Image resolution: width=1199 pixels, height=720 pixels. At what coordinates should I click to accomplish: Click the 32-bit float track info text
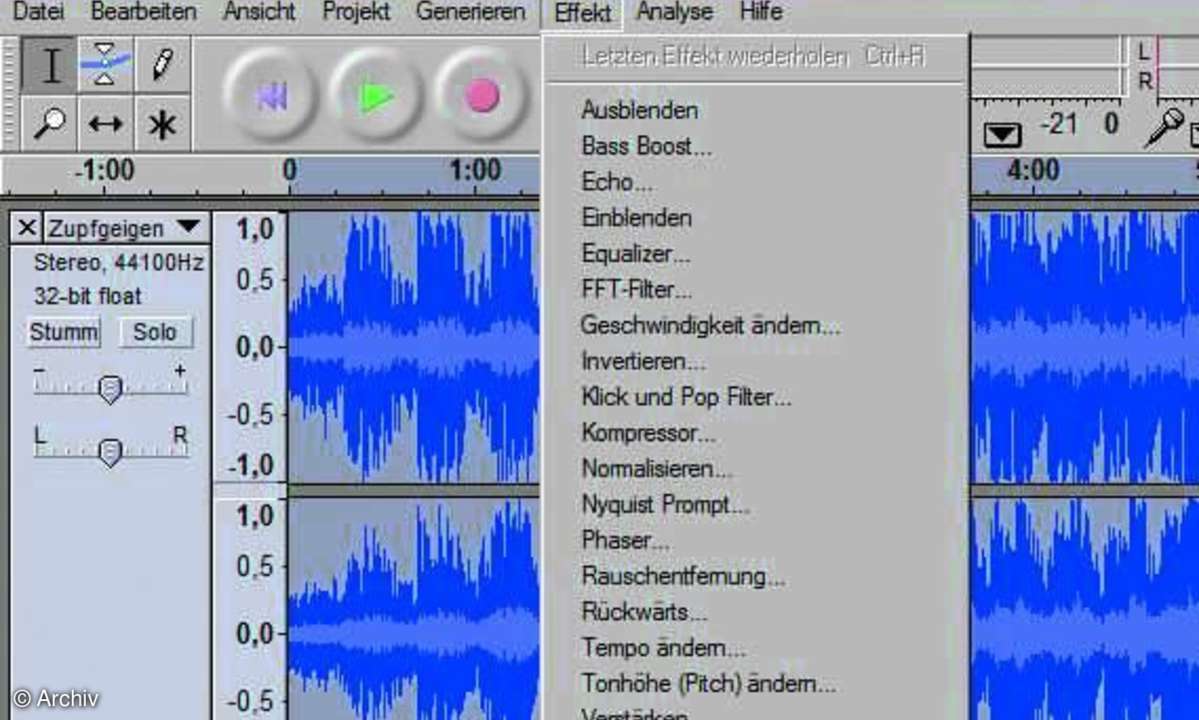pyautogui.click(x=88, y=296)
